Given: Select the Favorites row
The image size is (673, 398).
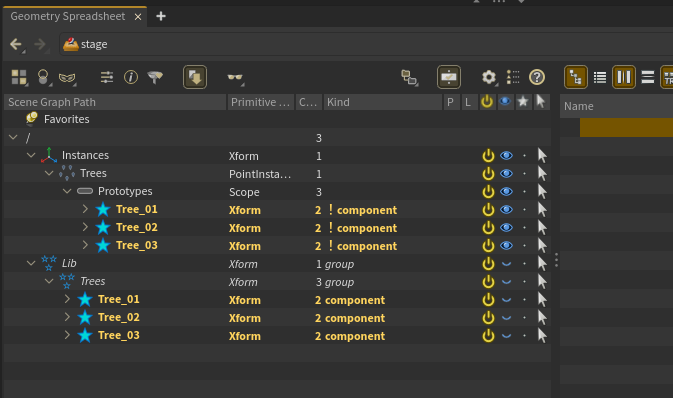Looking at the screenshot, I should [277, 119].
